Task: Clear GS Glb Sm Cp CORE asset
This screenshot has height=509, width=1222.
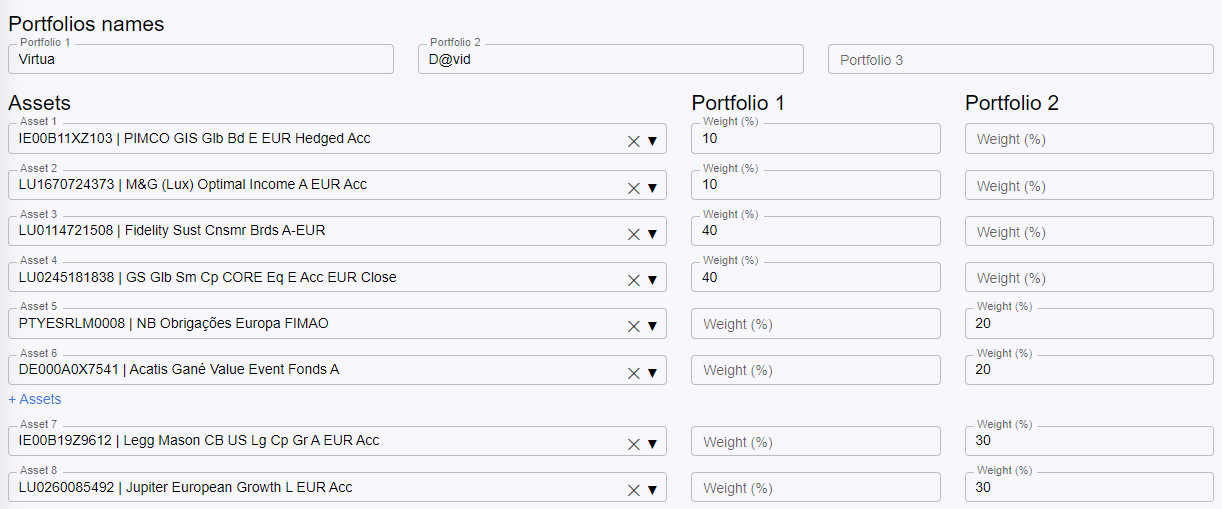Action: [x=633, y=279]
